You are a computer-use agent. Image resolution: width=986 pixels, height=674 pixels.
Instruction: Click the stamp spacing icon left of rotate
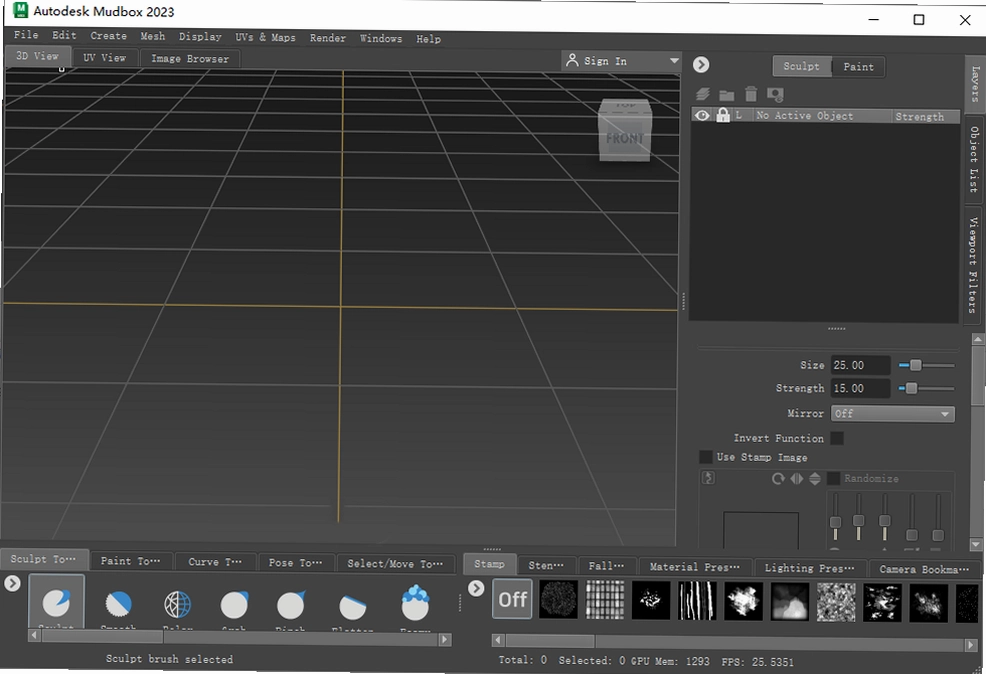(708, 478)
